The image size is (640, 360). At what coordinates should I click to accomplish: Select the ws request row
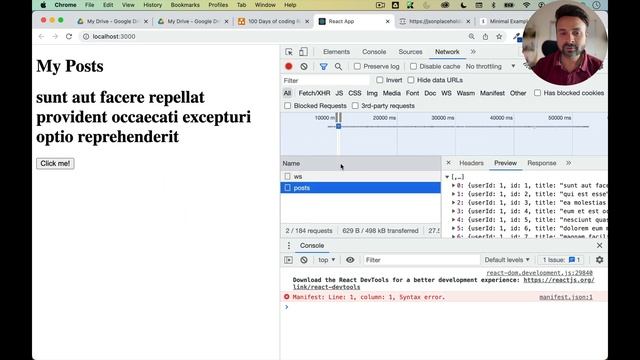click(360, 176)
